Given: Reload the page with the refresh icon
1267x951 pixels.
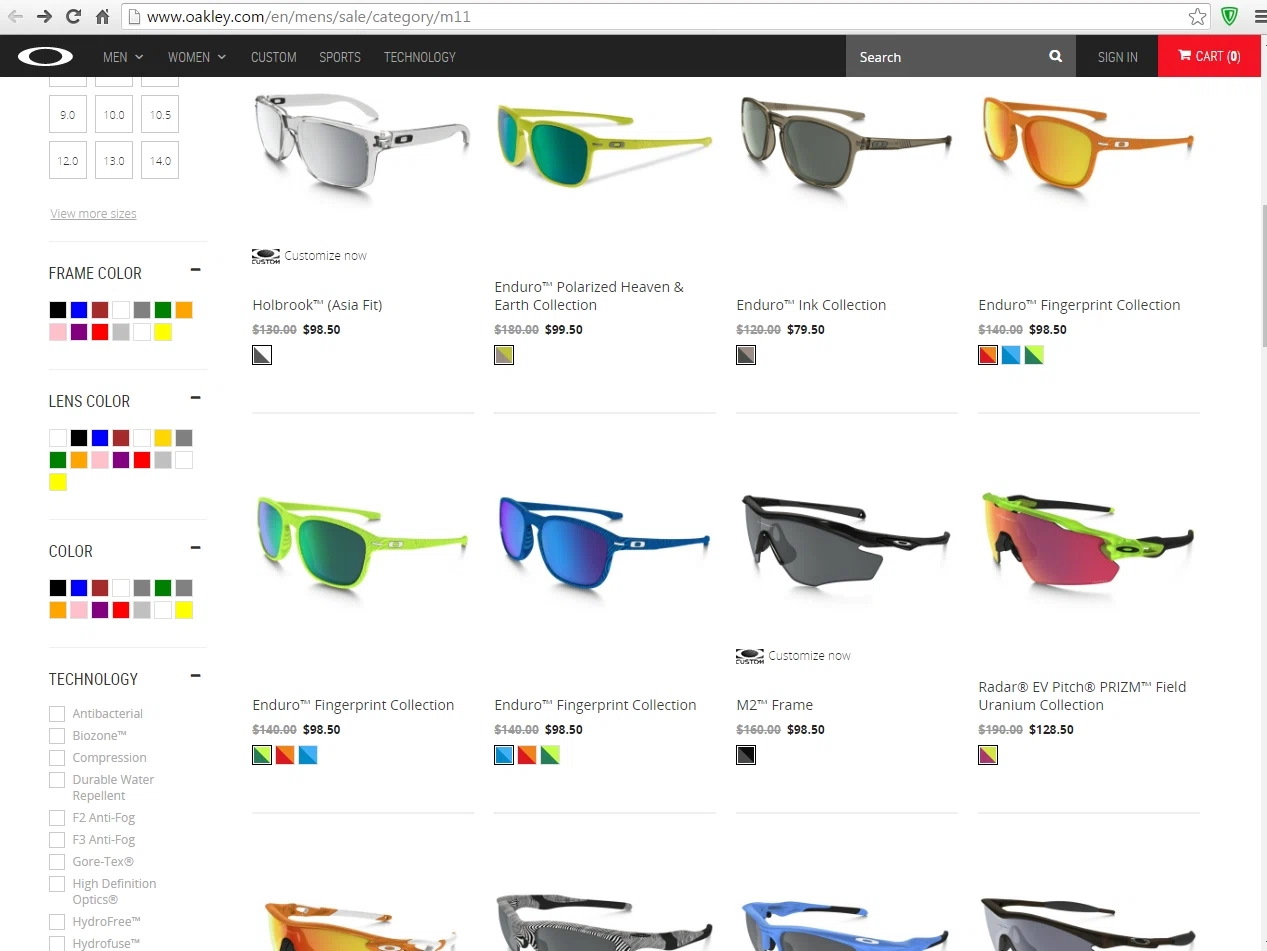Looking at the screenshot, I should coord(73,17).
